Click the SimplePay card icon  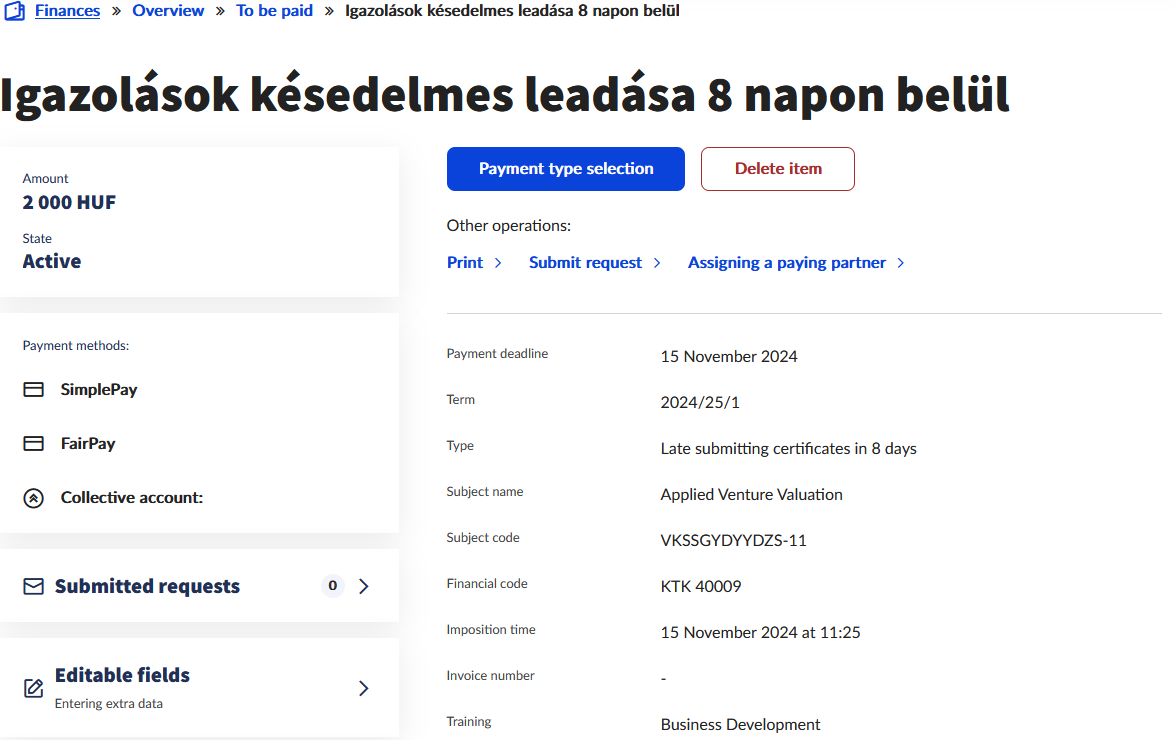pyautogui.click(x=34, y=390)
